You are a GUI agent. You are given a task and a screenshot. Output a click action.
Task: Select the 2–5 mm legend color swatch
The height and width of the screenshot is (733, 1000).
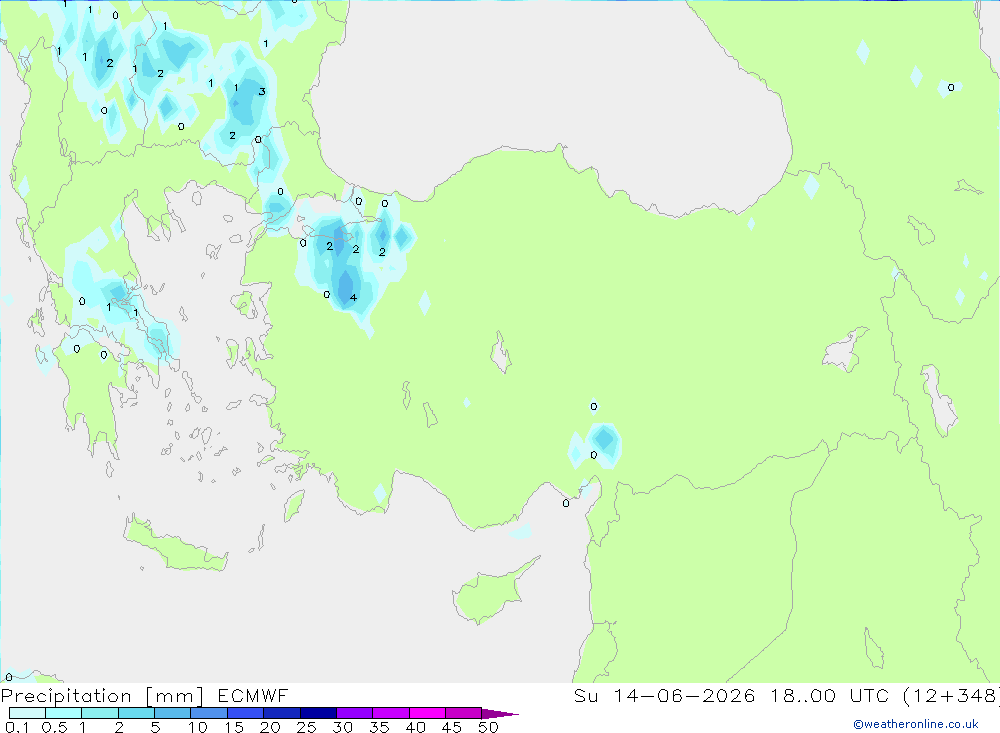tap(136, 713)
